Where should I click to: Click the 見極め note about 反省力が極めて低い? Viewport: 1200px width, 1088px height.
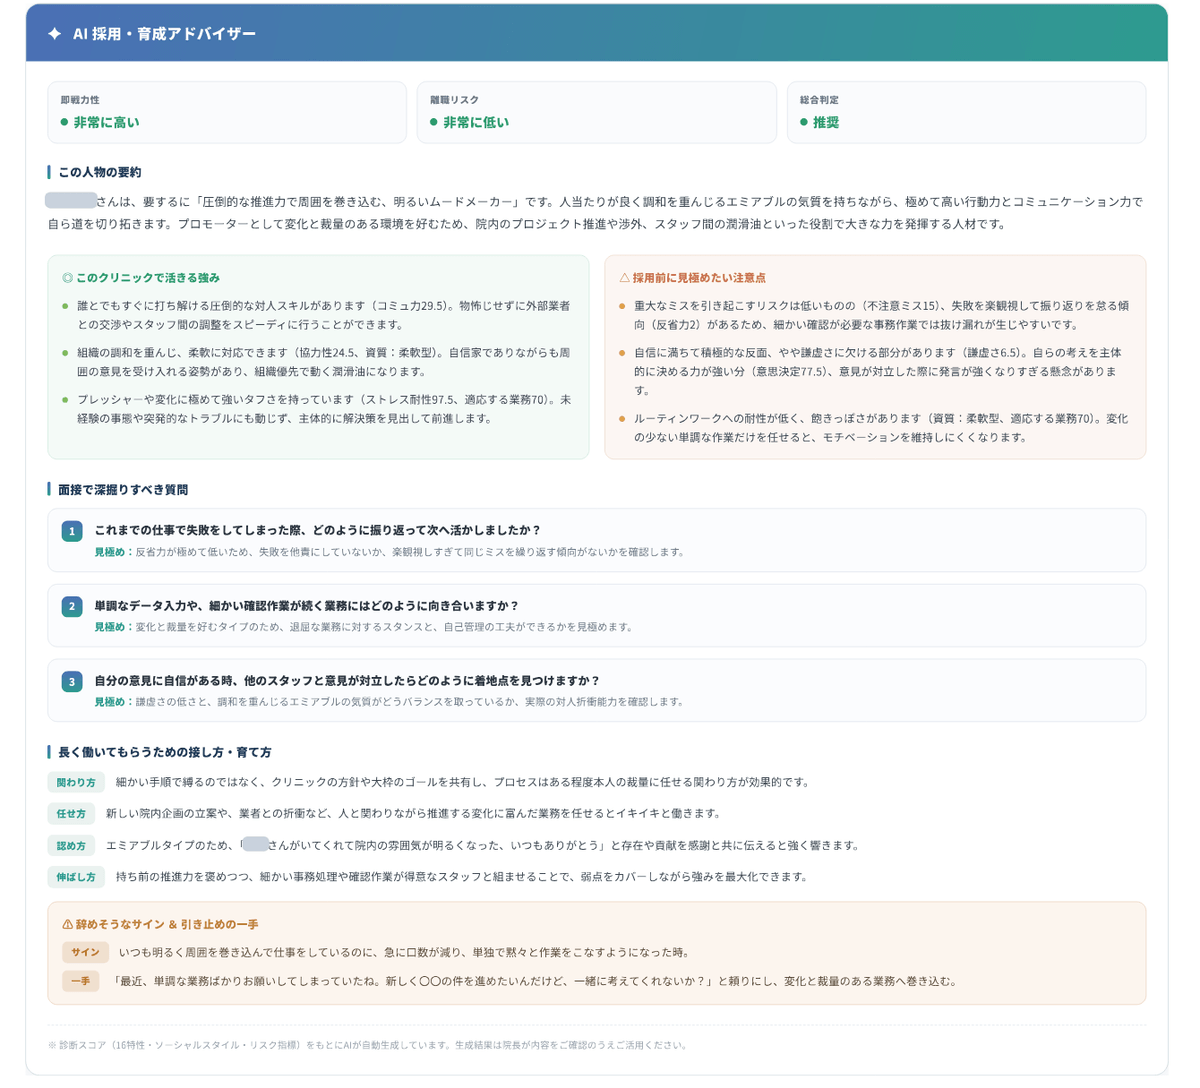(x=390, y=552)
